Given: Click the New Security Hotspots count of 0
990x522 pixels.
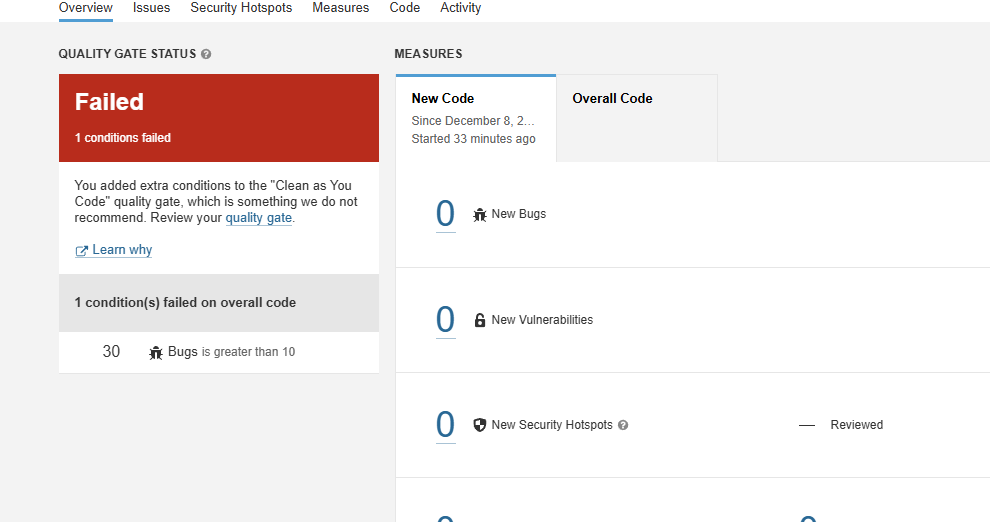Looking at the screenshot, I should [445, 425].
